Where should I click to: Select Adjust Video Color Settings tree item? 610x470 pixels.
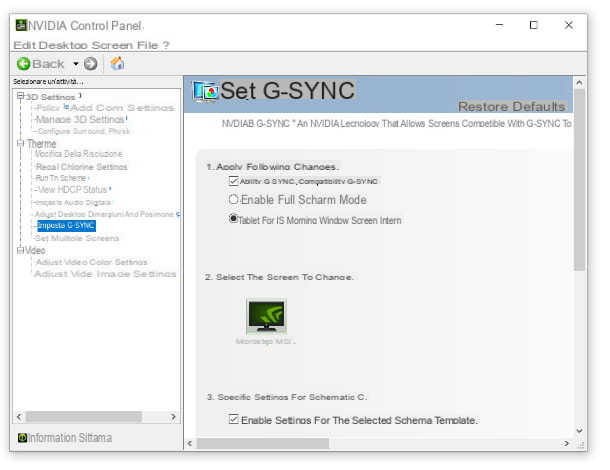pyautogui.click(x=91, y=262)
